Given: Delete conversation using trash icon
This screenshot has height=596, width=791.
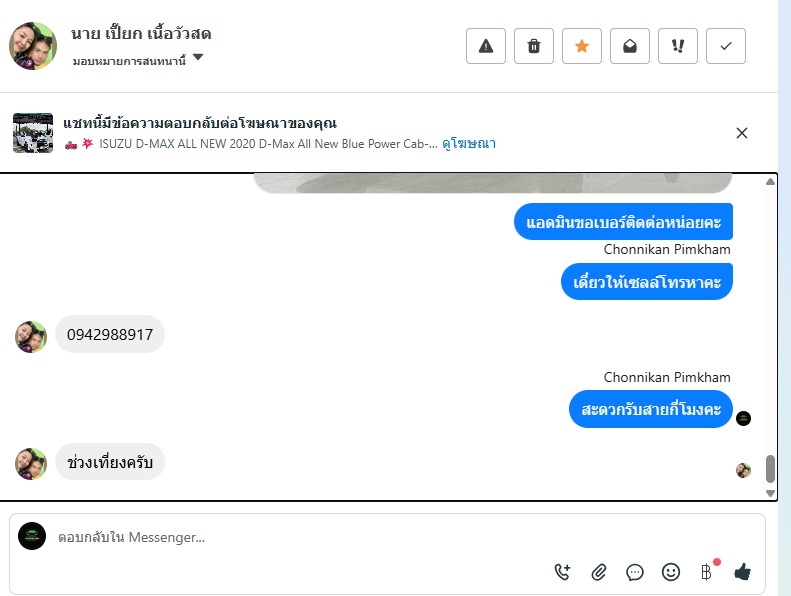Looking at the screenshot, I should click(x=534, y=46).
